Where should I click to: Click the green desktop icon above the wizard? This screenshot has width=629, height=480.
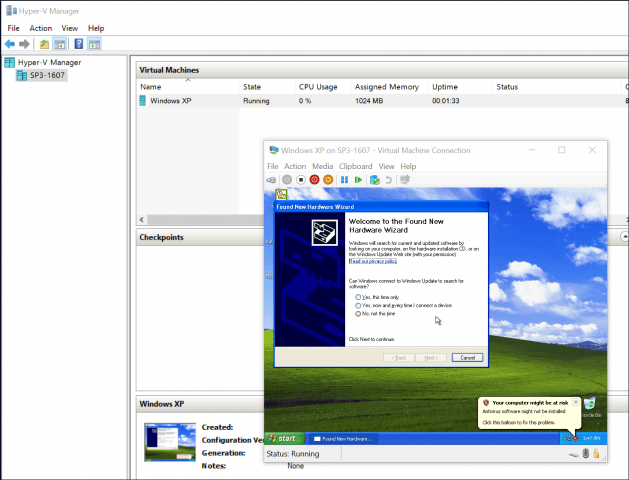pos(281,194)
